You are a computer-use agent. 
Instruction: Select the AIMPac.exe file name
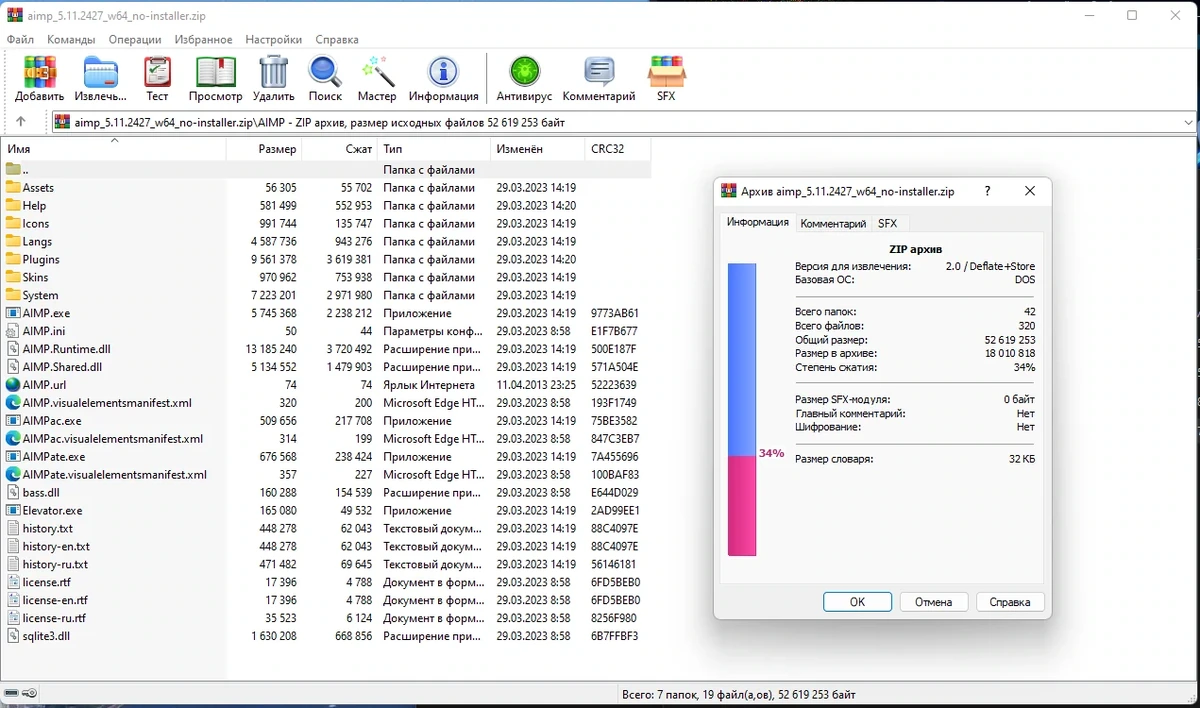[53, 421]
